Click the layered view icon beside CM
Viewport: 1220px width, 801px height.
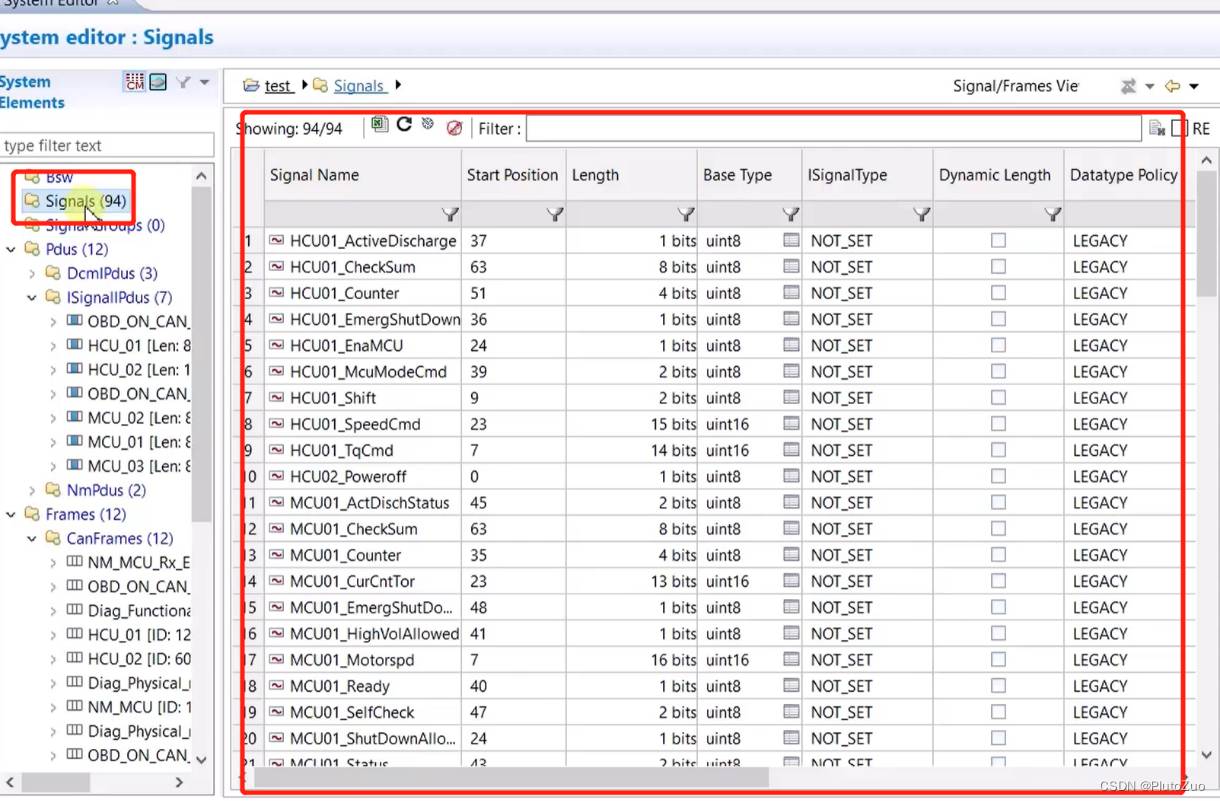click(x=158, y=82)
